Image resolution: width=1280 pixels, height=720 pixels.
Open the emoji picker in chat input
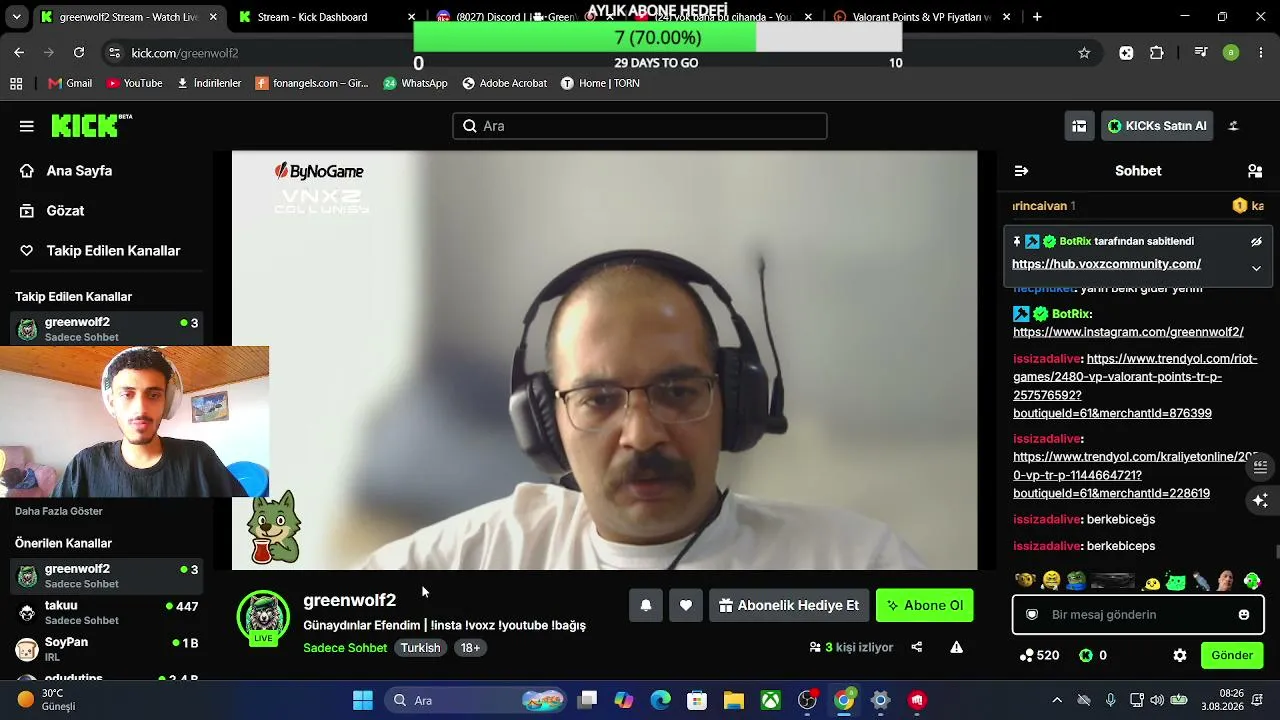[x=1244, y=615]
